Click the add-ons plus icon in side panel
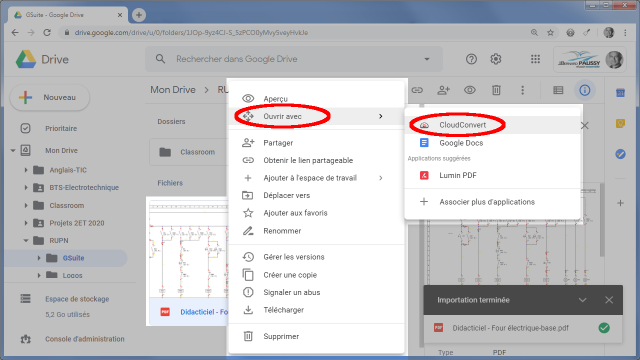Image resolution: width=640 pixels, height=360 pixels. [x=620, y=203]
